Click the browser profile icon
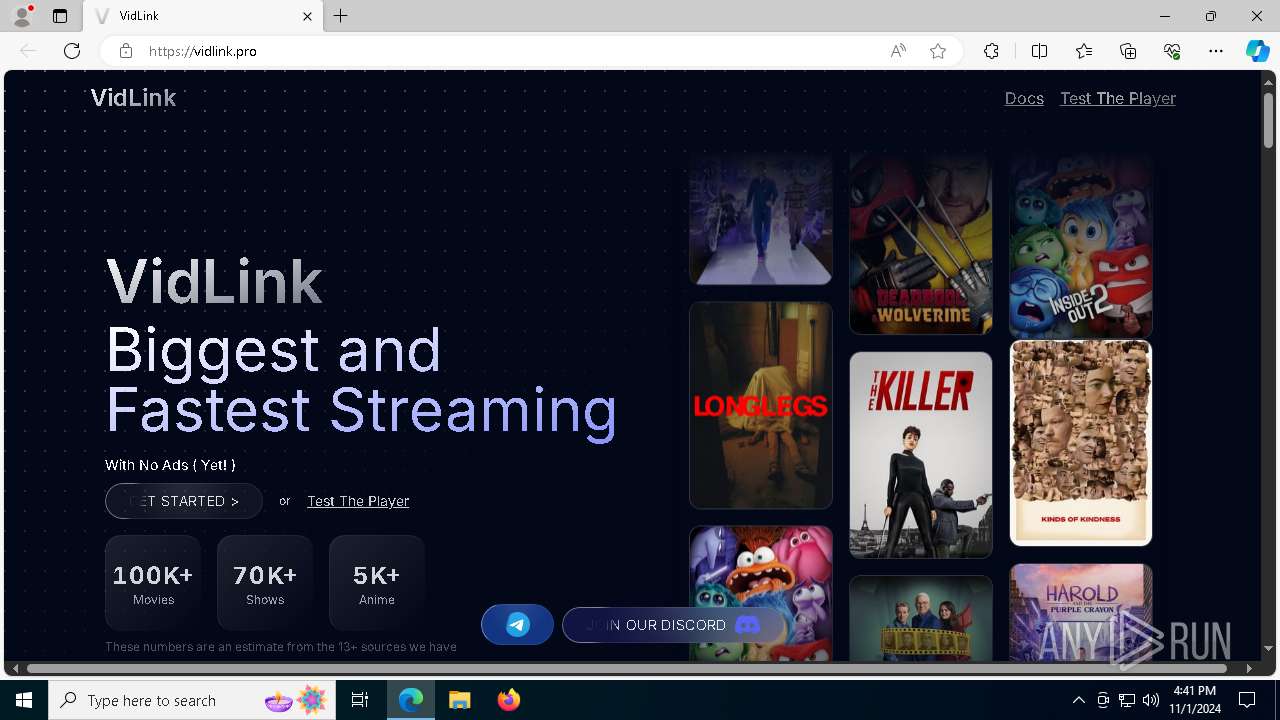Screen dimensions: 1280x720 [22, 16]
